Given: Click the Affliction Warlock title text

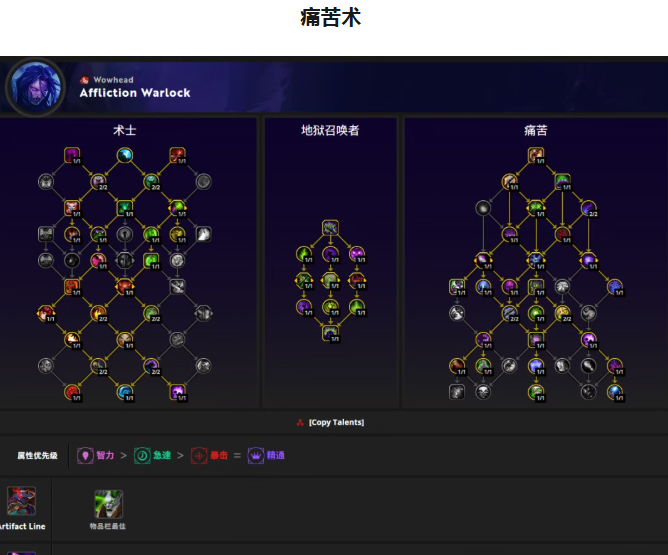Looking at the screenshot, I should (135, 93).
